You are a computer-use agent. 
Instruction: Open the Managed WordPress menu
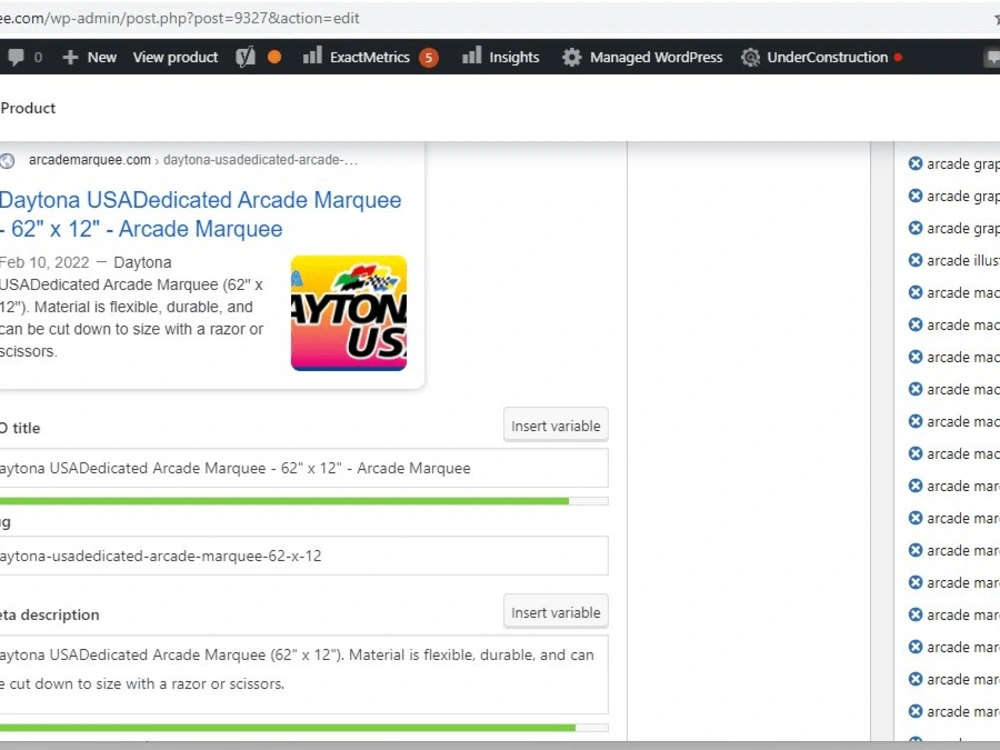coord(642,57)
